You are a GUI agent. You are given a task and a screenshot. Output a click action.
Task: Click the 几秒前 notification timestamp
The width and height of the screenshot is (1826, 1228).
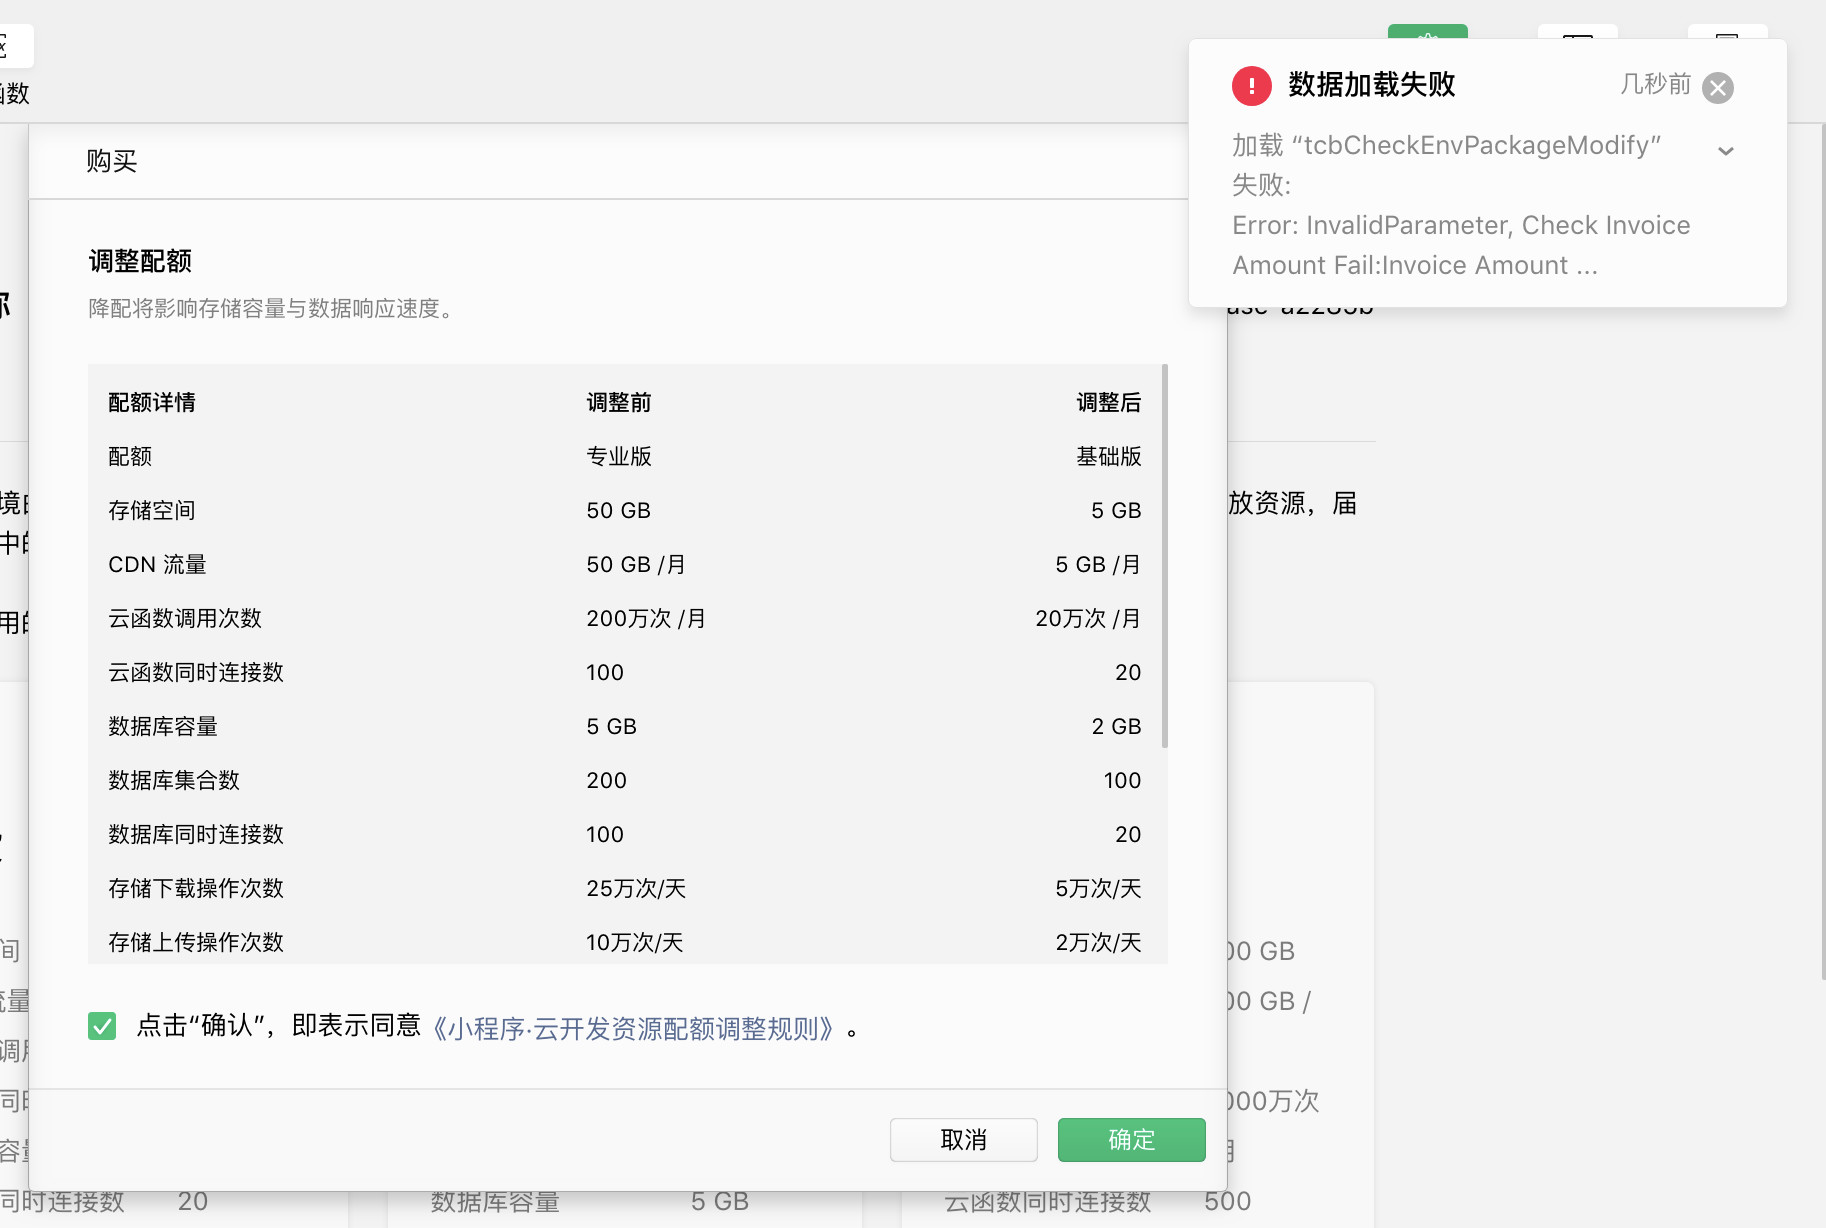coord(1655,85)
